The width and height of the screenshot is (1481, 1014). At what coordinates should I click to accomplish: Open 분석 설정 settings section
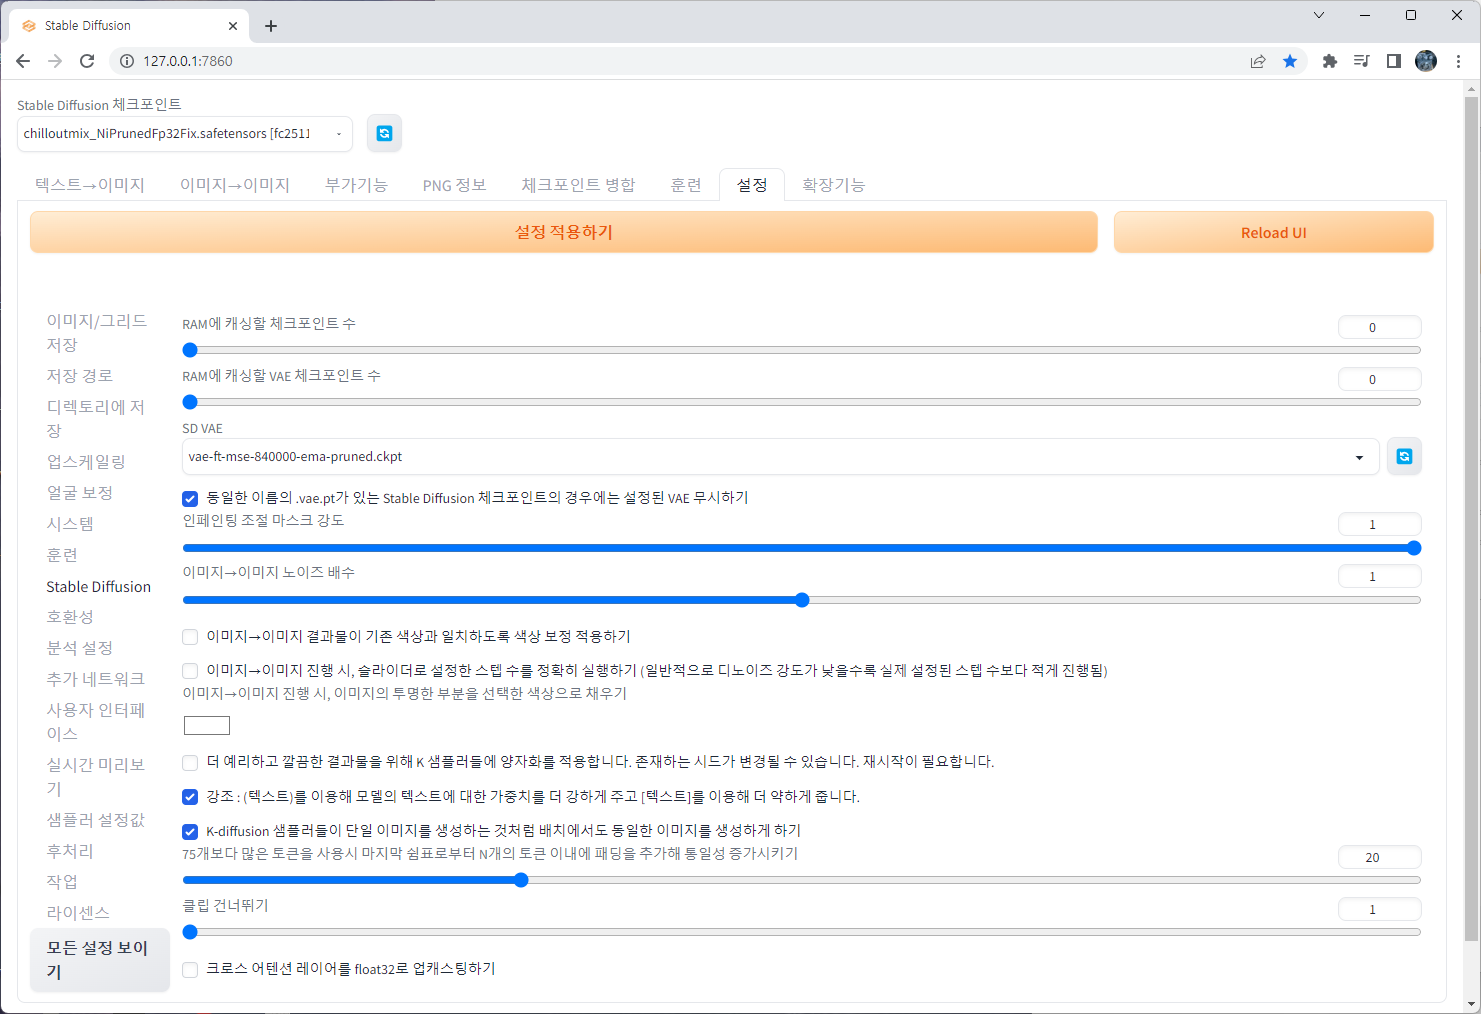[x=80, y=648]
